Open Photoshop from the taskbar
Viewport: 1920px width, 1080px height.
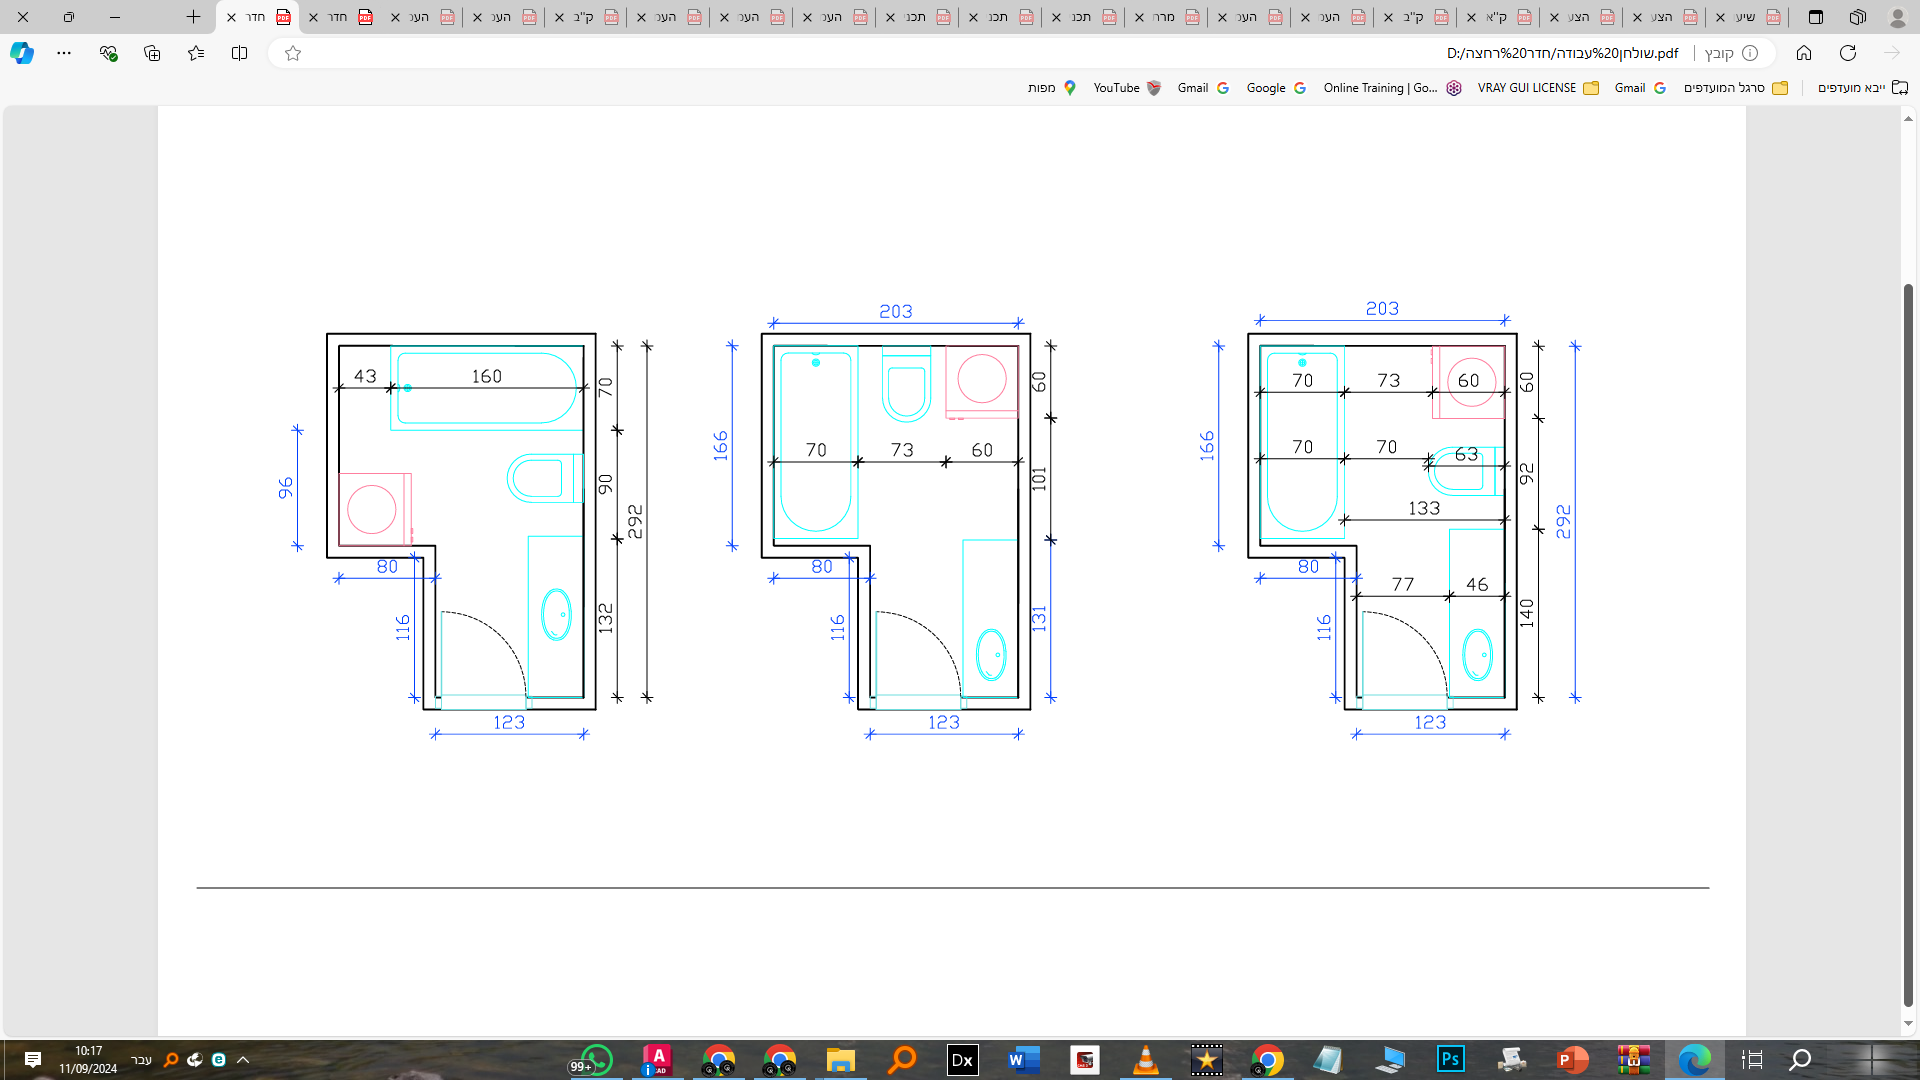(x=1450, y=1059)
